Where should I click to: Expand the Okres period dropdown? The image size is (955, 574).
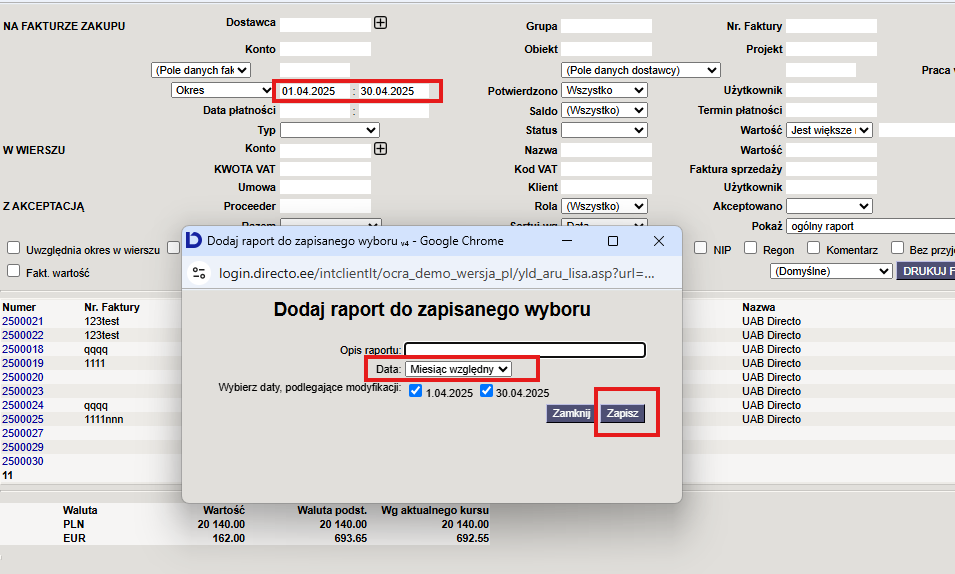coord(222,90)
